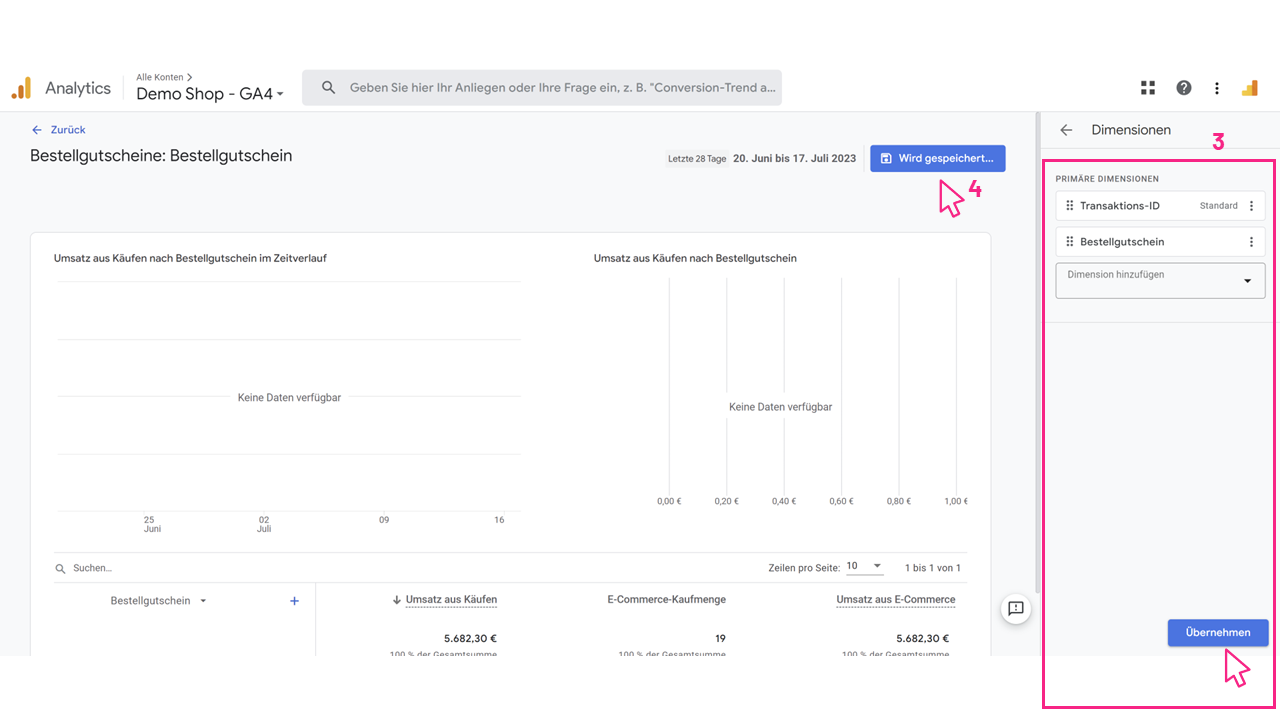Click the report title Bestellgutscheine: Bestellgutschein

(x=161, y=156)
